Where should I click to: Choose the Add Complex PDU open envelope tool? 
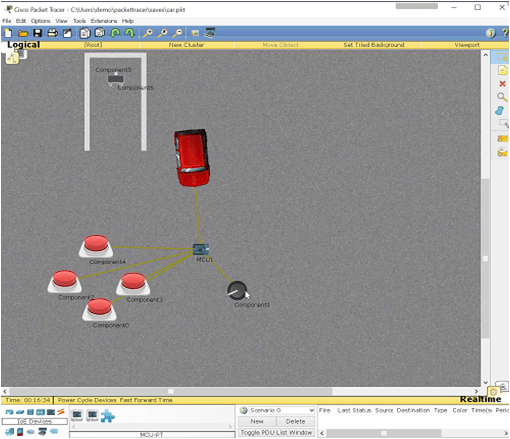point(502,153)
